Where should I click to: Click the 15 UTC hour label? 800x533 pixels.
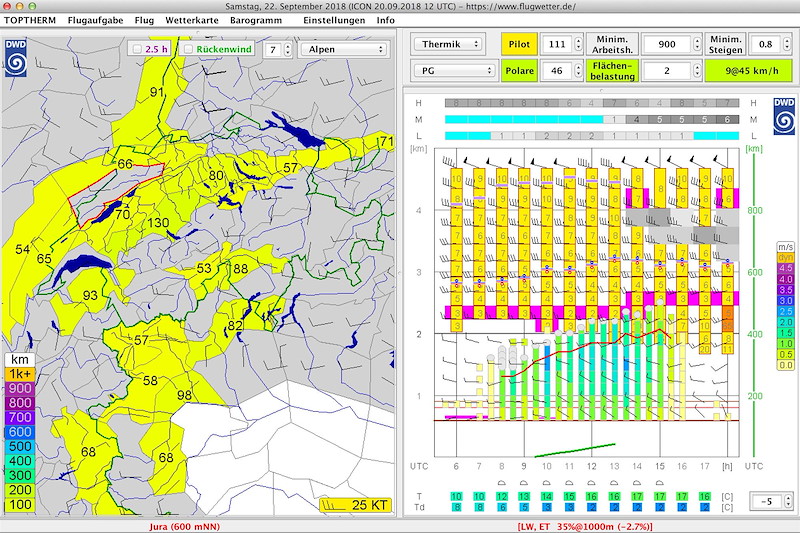click(x=660, y=466)
